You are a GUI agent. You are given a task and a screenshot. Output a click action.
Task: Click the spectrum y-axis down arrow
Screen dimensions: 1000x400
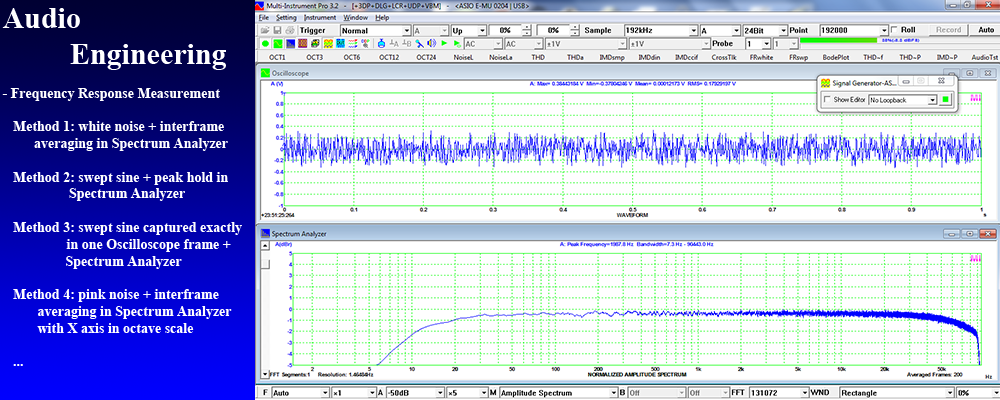[265, 375]
